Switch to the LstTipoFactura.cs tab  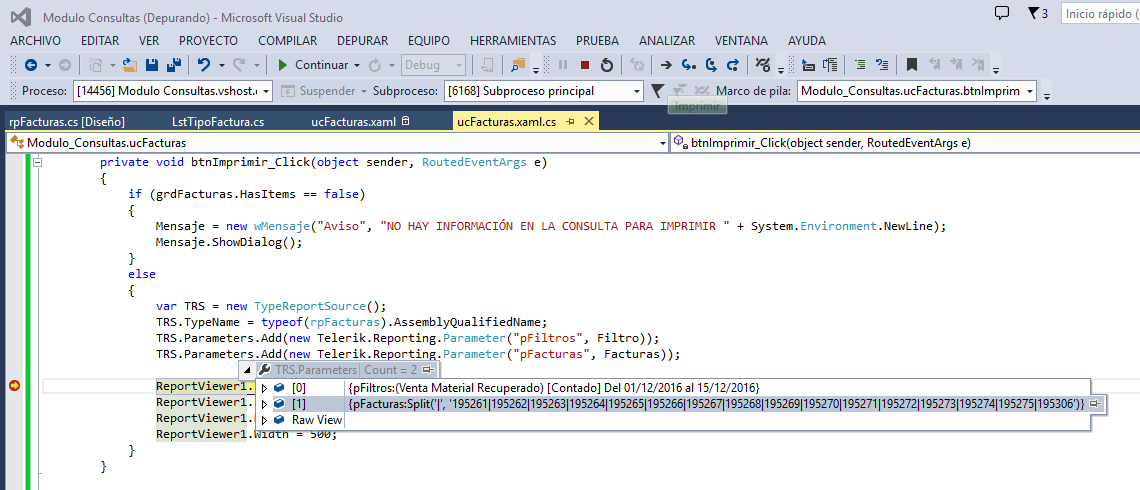pyautogui.click(x=218, y=122)
